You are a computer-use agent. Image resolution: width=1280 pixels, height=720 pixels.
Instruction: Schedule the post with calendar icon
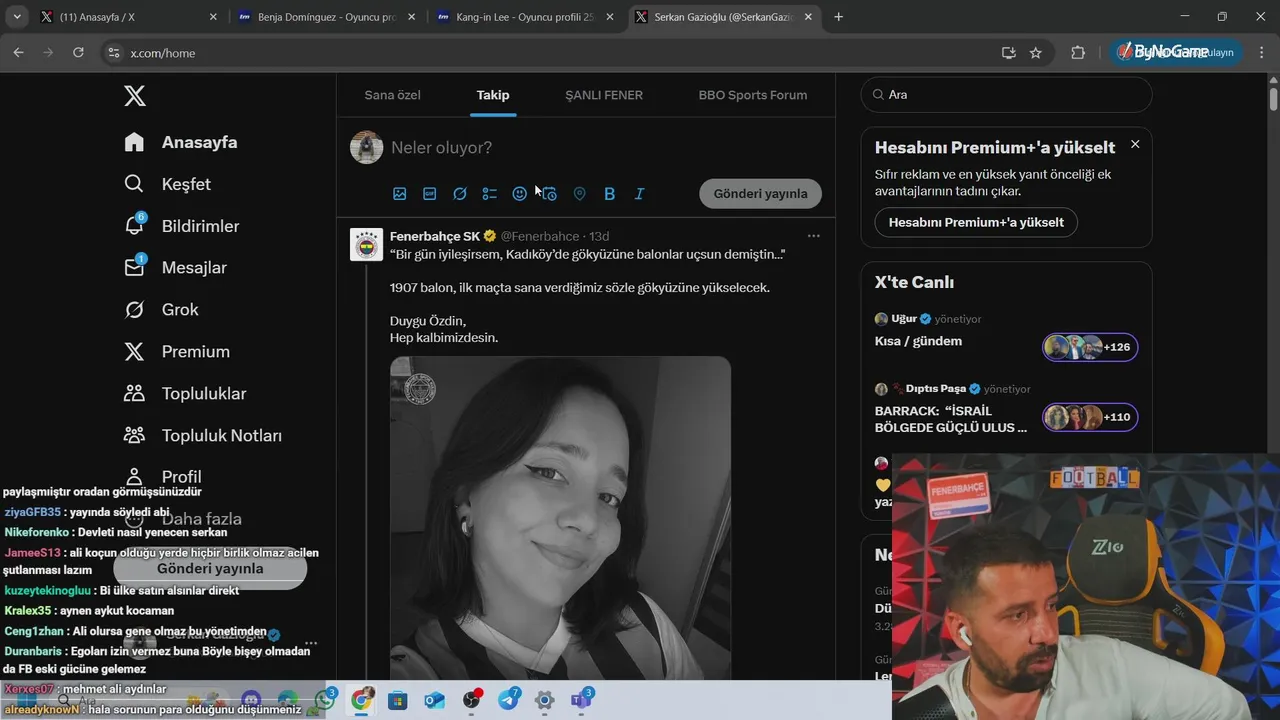pyautogui.click(x=549, y=194)
